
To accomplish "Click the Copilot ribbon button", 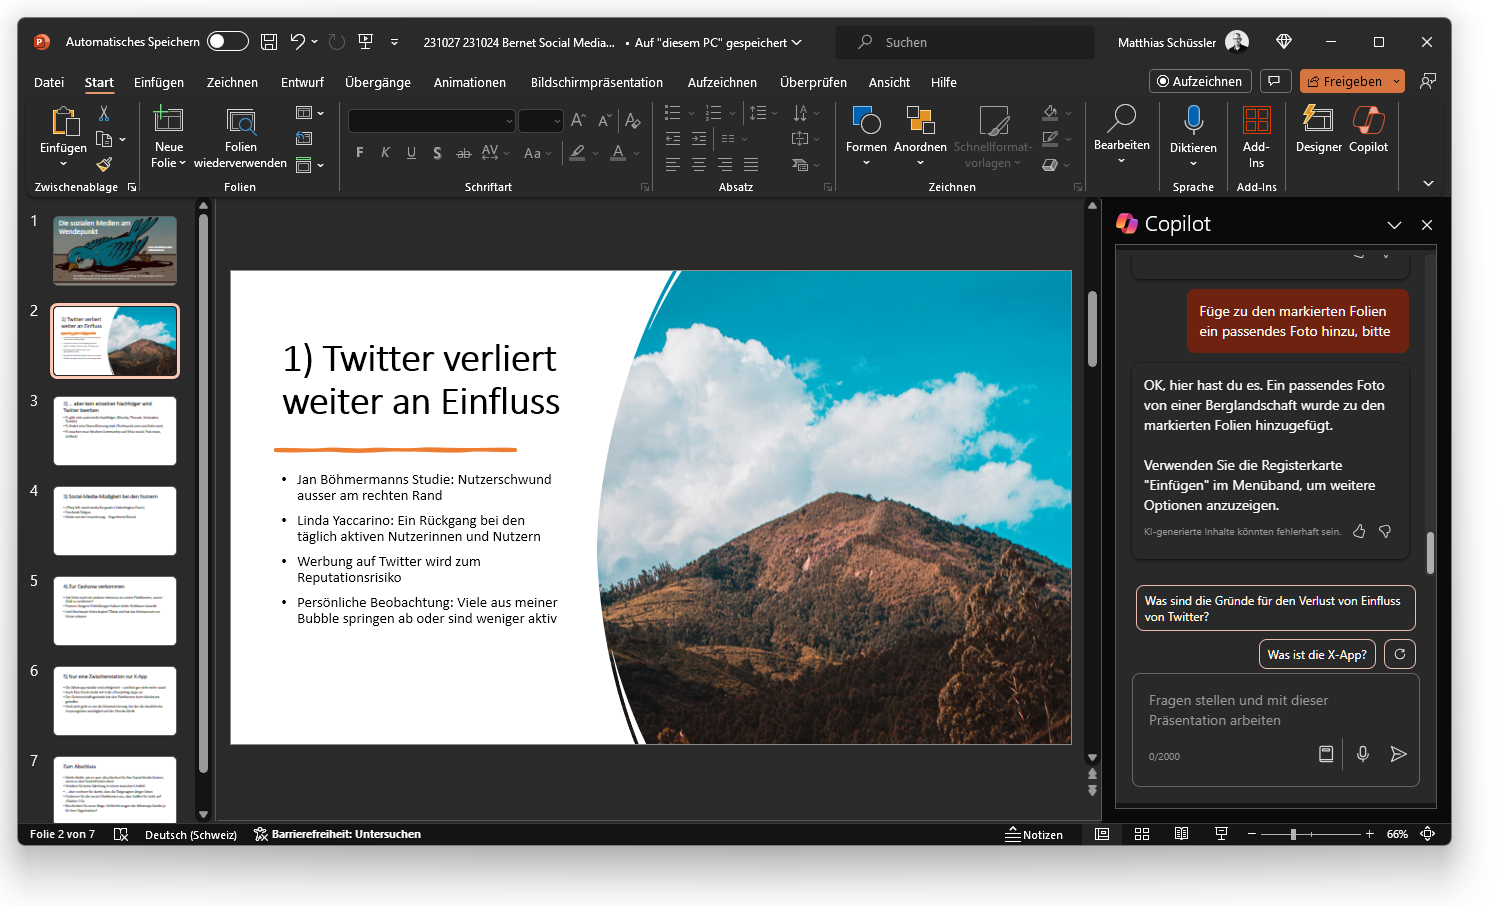I will pos(1368,130).
